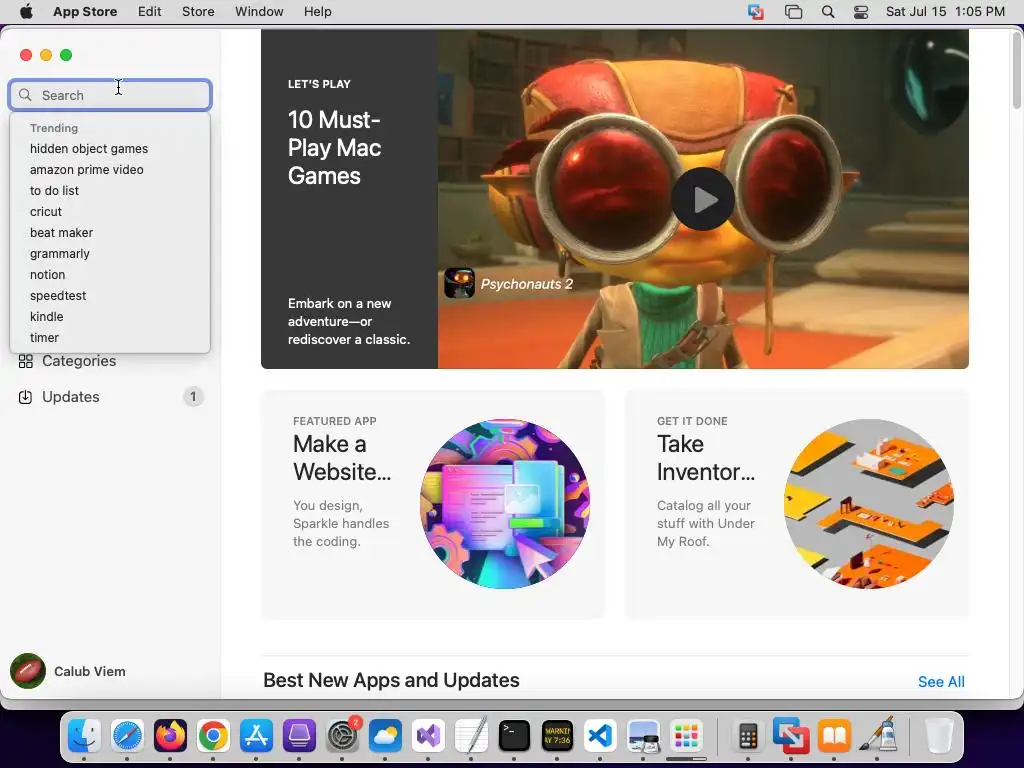Click See All for Best New Apps
The height and width of the screenshot is (768, 1024).
[941, 682]
